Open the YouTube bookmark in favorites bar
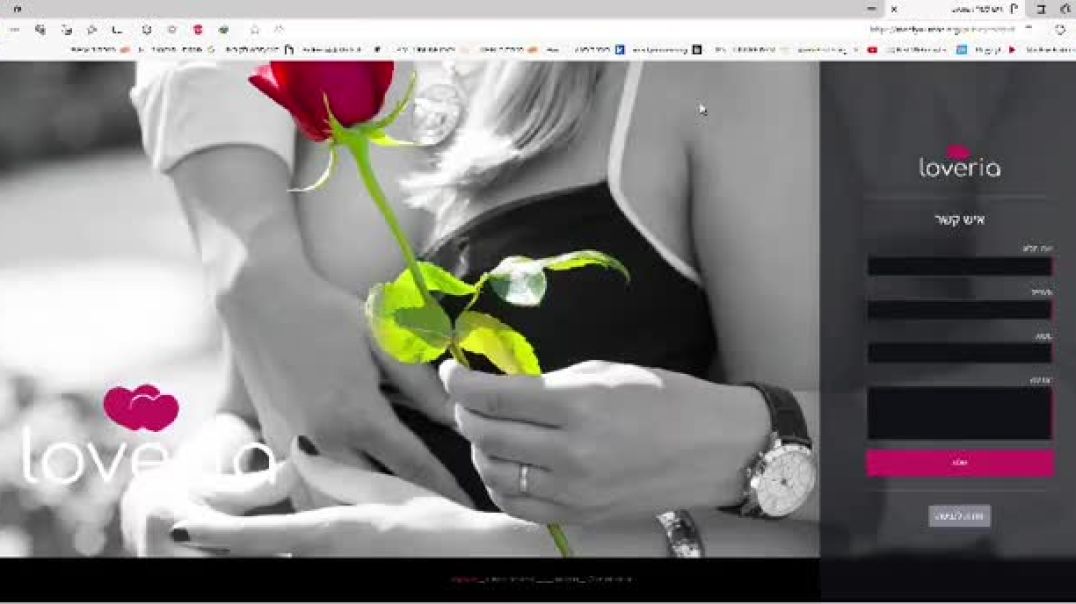The image size is (1076, 604). point(872,50)
